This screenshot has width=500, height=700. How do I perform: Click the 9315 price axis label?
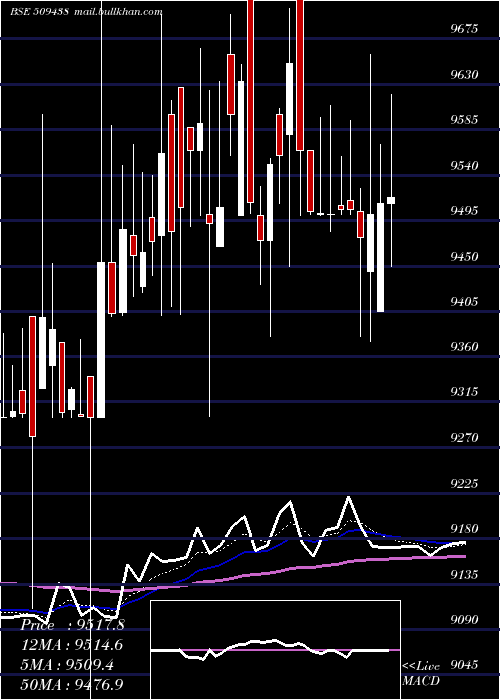click(x=464, y=392)
